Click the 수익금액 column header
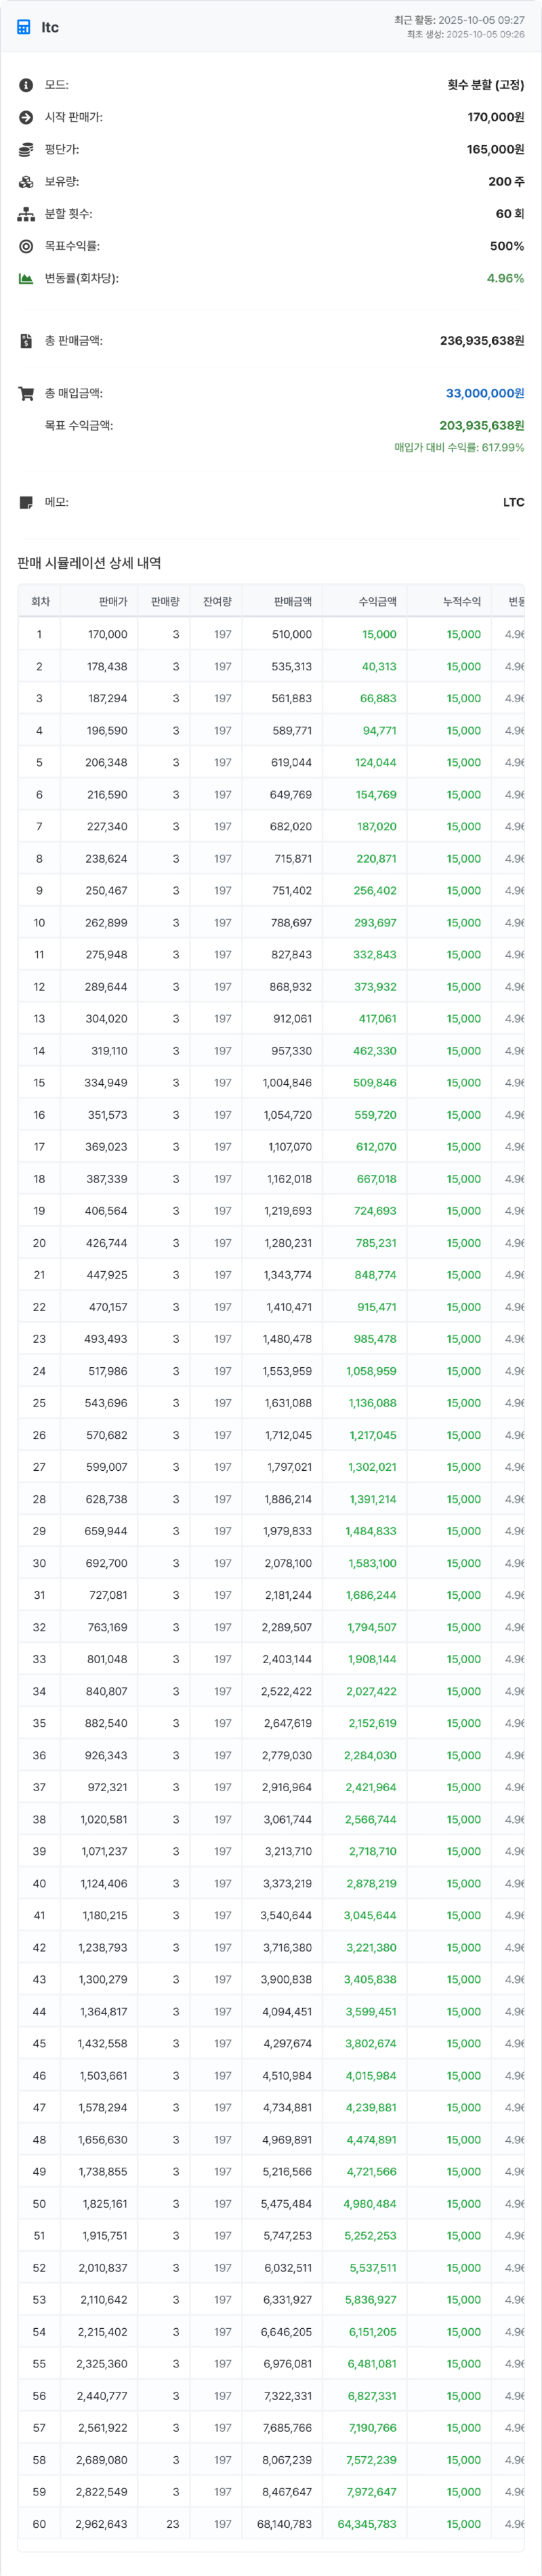 (x=377, y=601)
